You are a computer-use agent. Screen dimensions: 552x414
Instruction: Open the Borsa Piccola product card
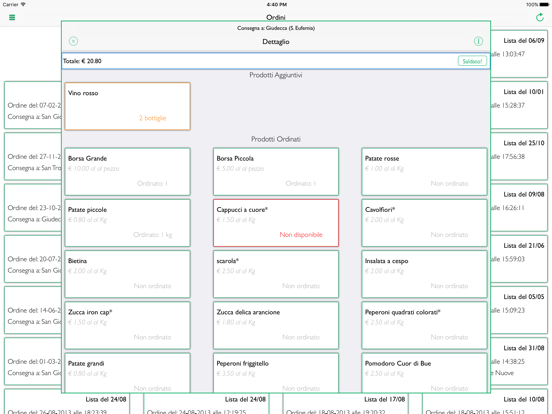pyautogui.click(x=276, y=171)
